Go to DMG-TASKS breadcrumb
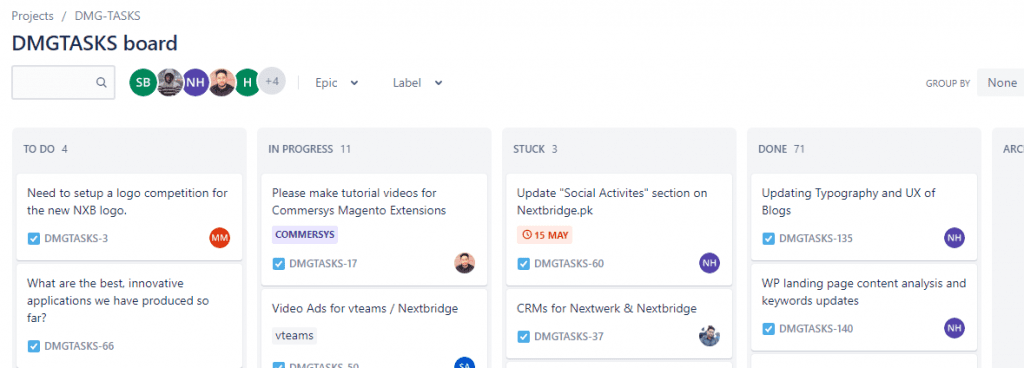The image size is (1024, 368). pos(108,16)
